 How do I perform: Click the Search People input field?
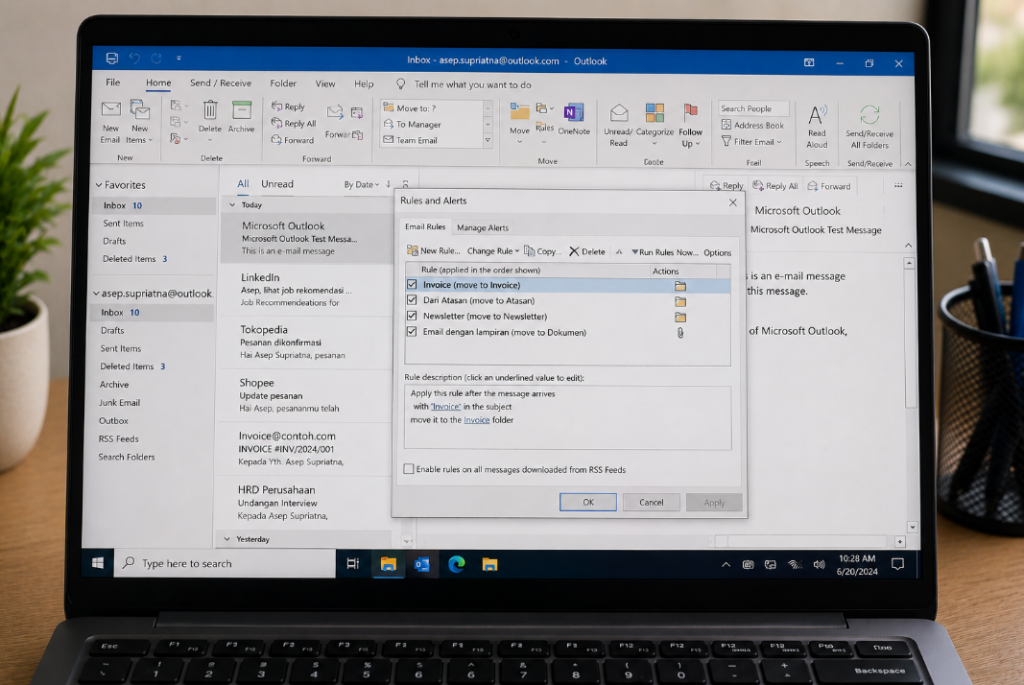tap(753, 108)
